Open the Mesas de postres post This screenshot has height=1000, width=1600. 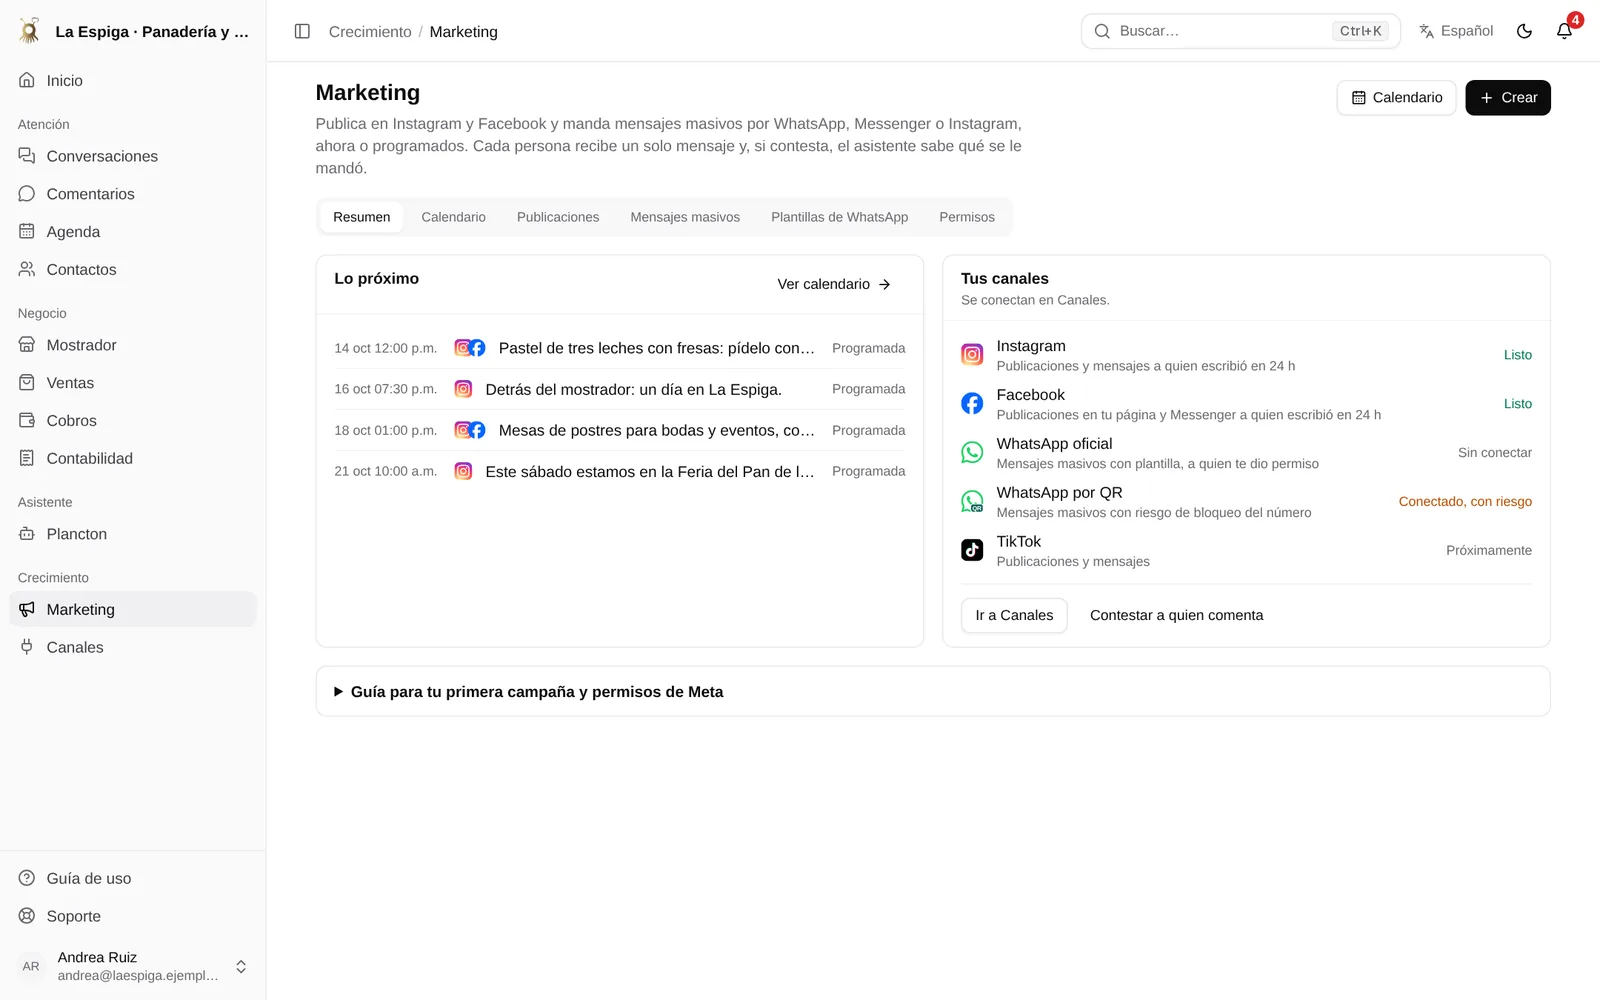tap(620, 430)
